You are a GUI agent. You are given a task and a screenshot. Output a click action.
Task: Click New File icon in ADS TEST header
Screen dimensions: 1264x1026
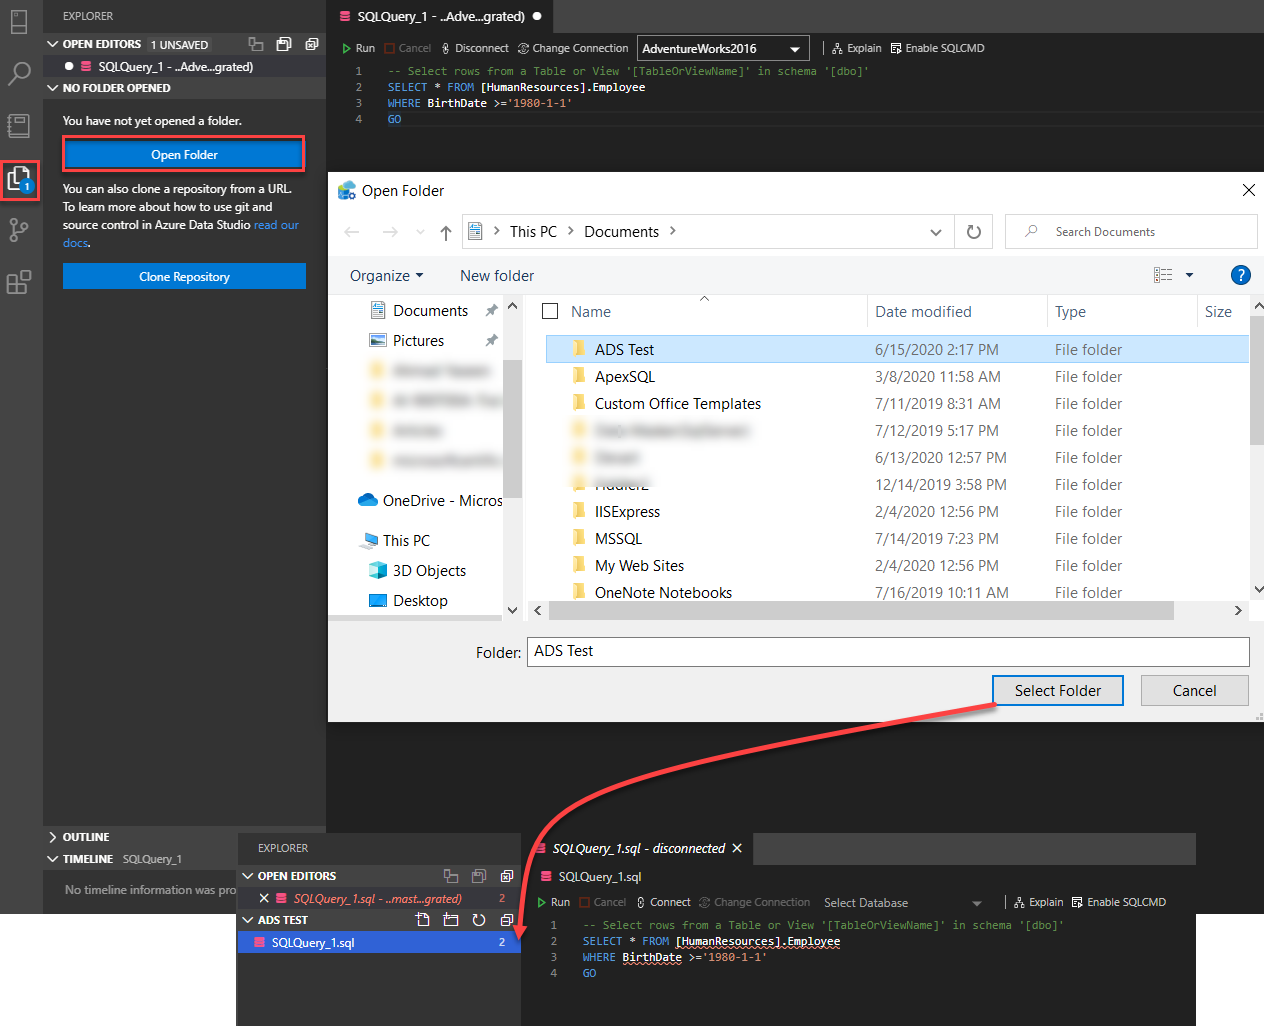coord(423,920)
